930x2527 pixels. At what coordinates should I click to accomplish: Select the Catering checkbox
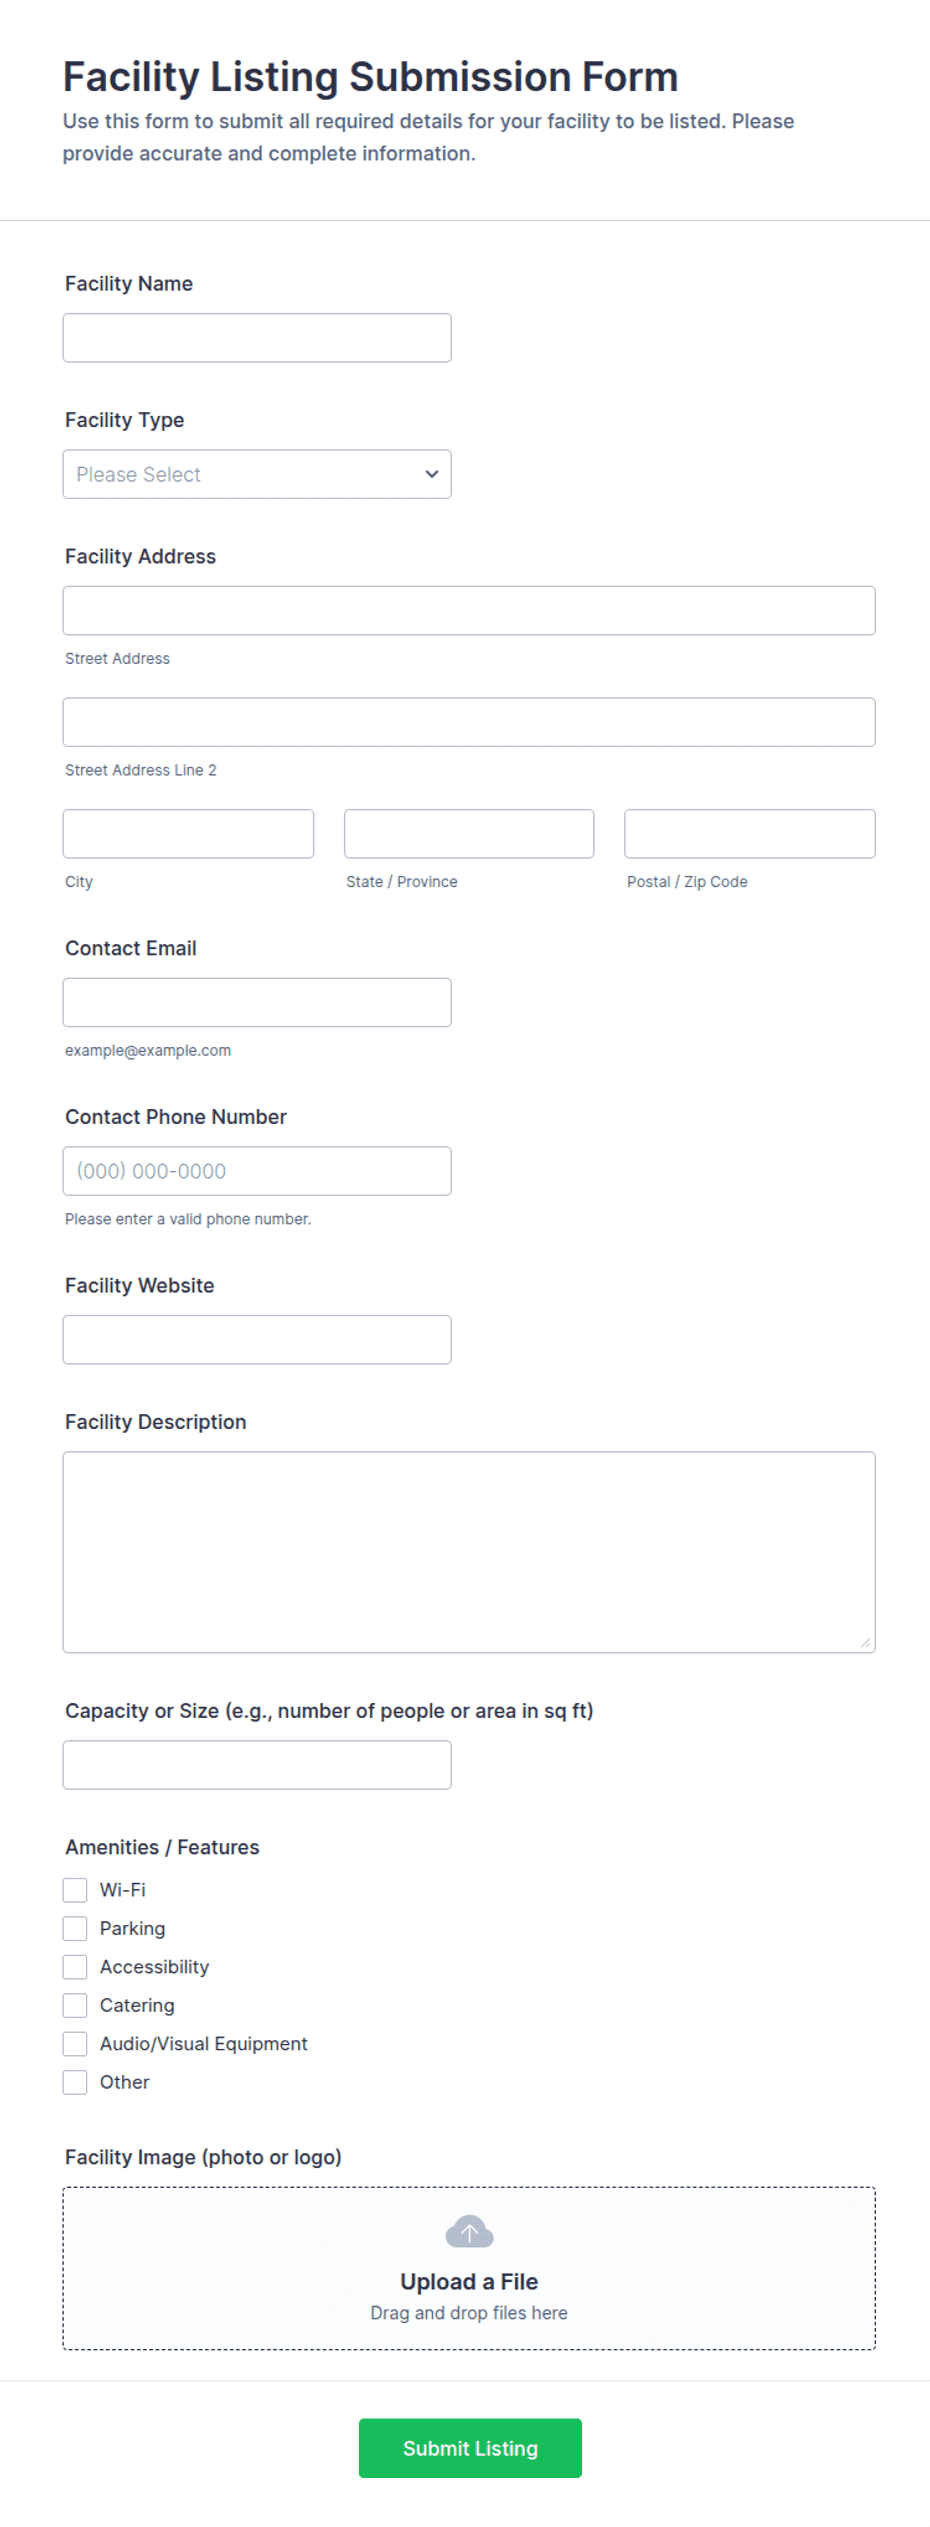tap(75, 2005)
